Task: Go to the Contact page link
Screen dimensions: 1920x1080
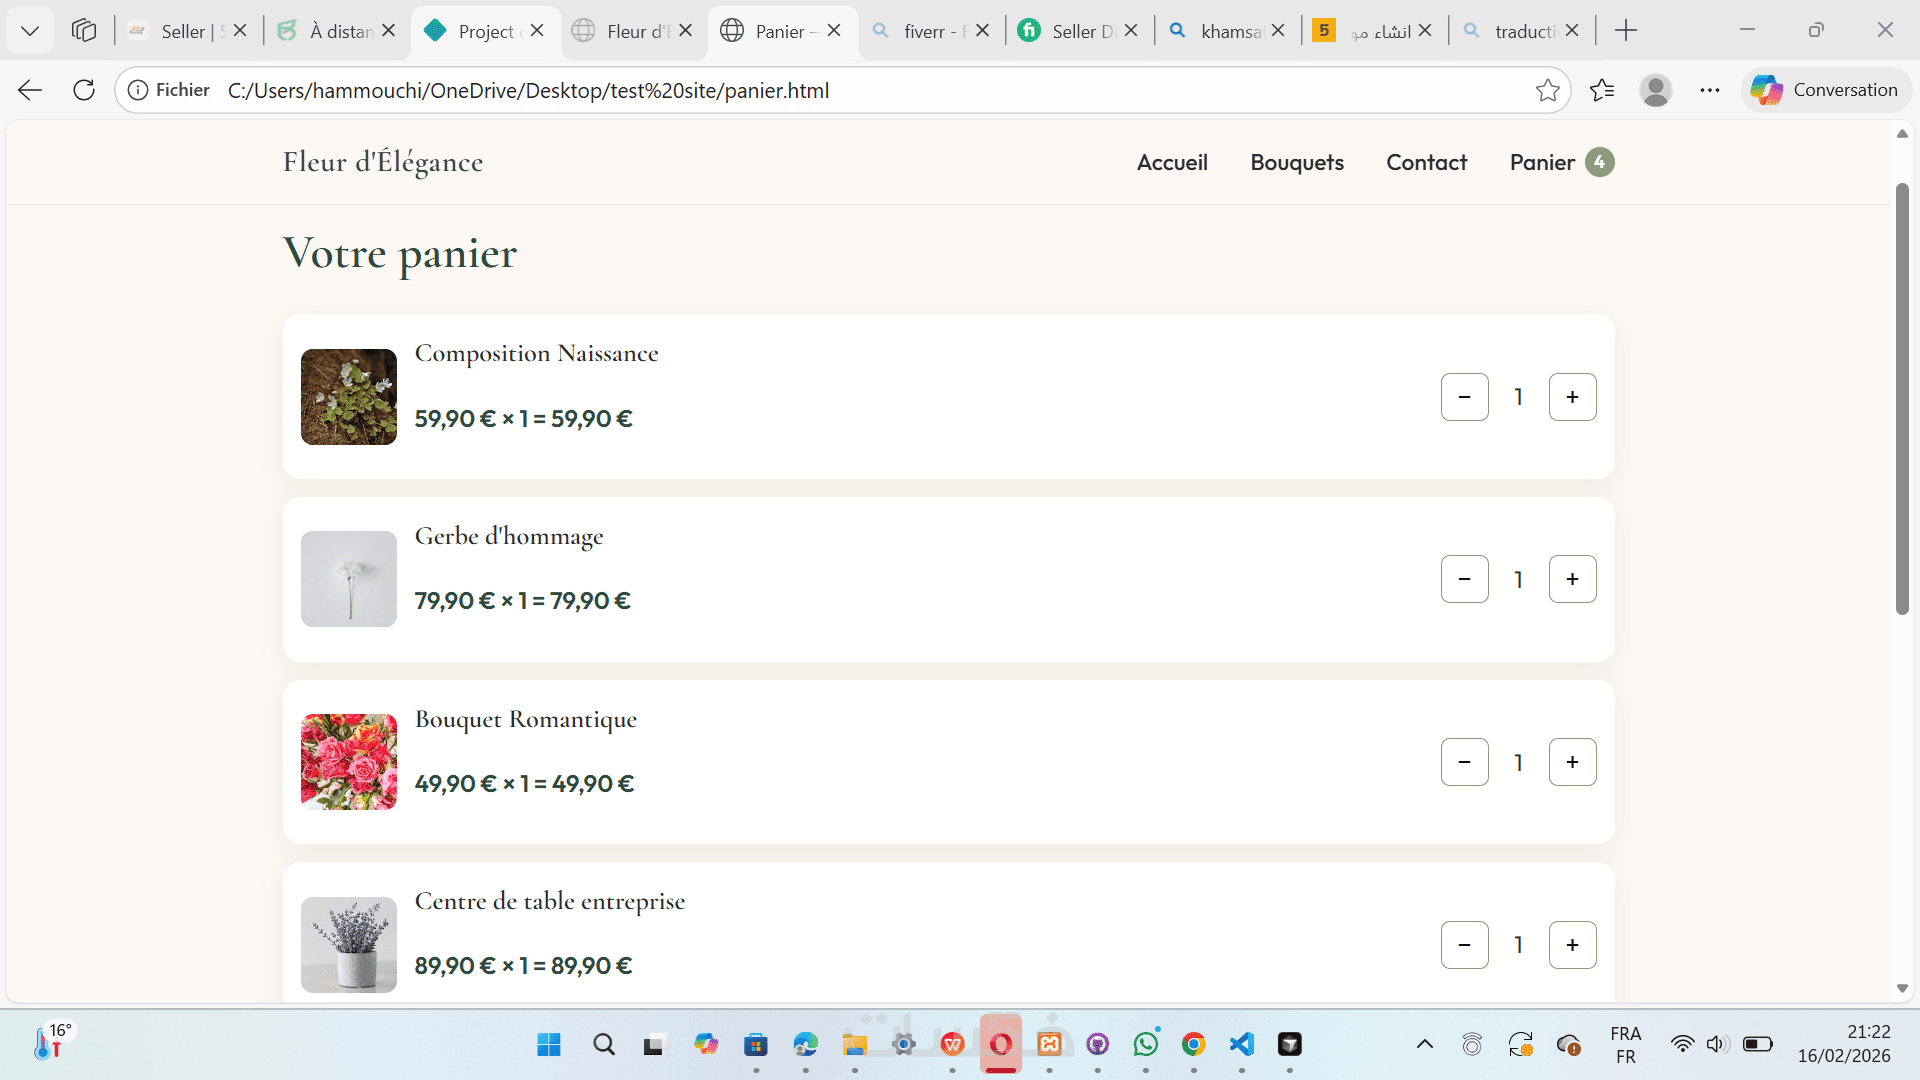Action: click(x=1426, y=162)
